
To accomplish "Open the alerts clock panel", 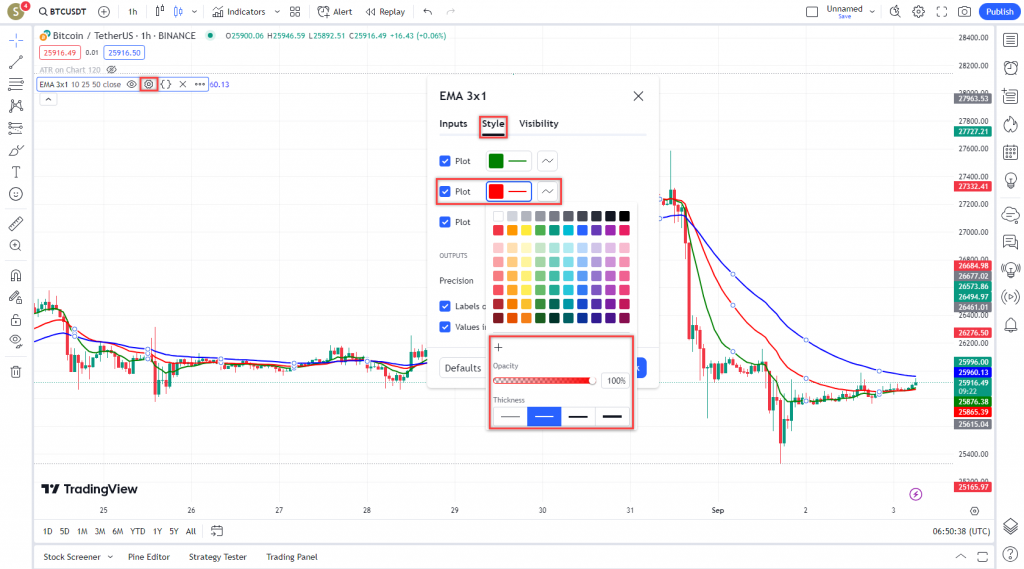I will click(x=1010, y=68).
